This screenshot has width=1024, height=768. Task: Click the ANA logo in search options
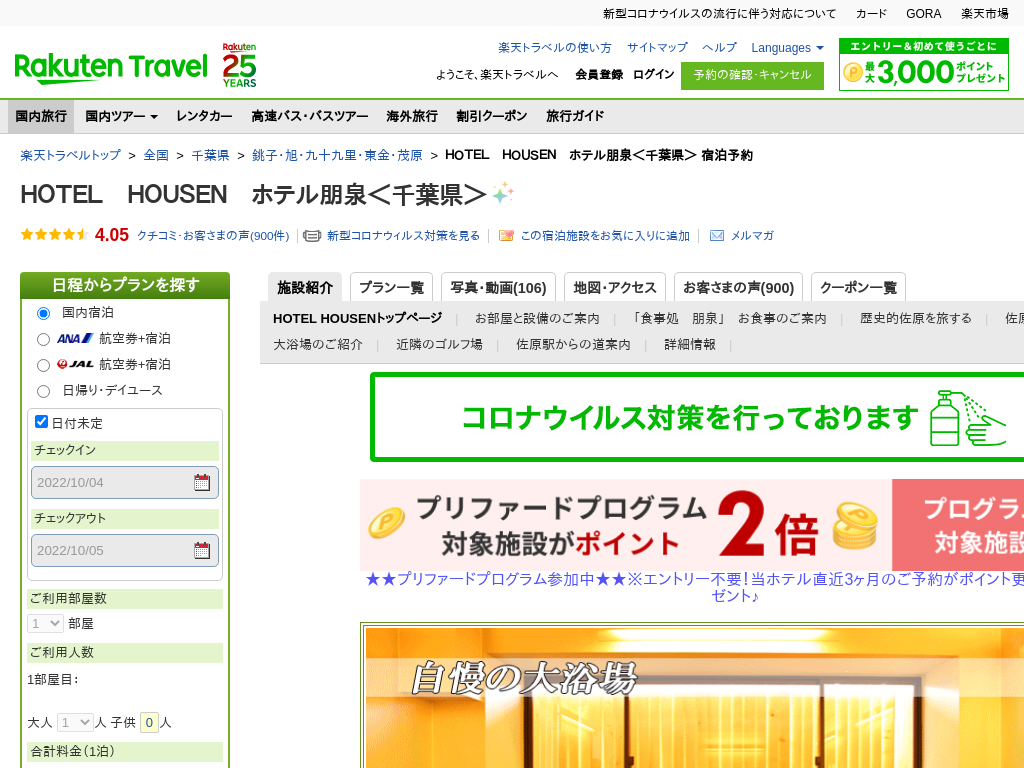pos(75,338)
